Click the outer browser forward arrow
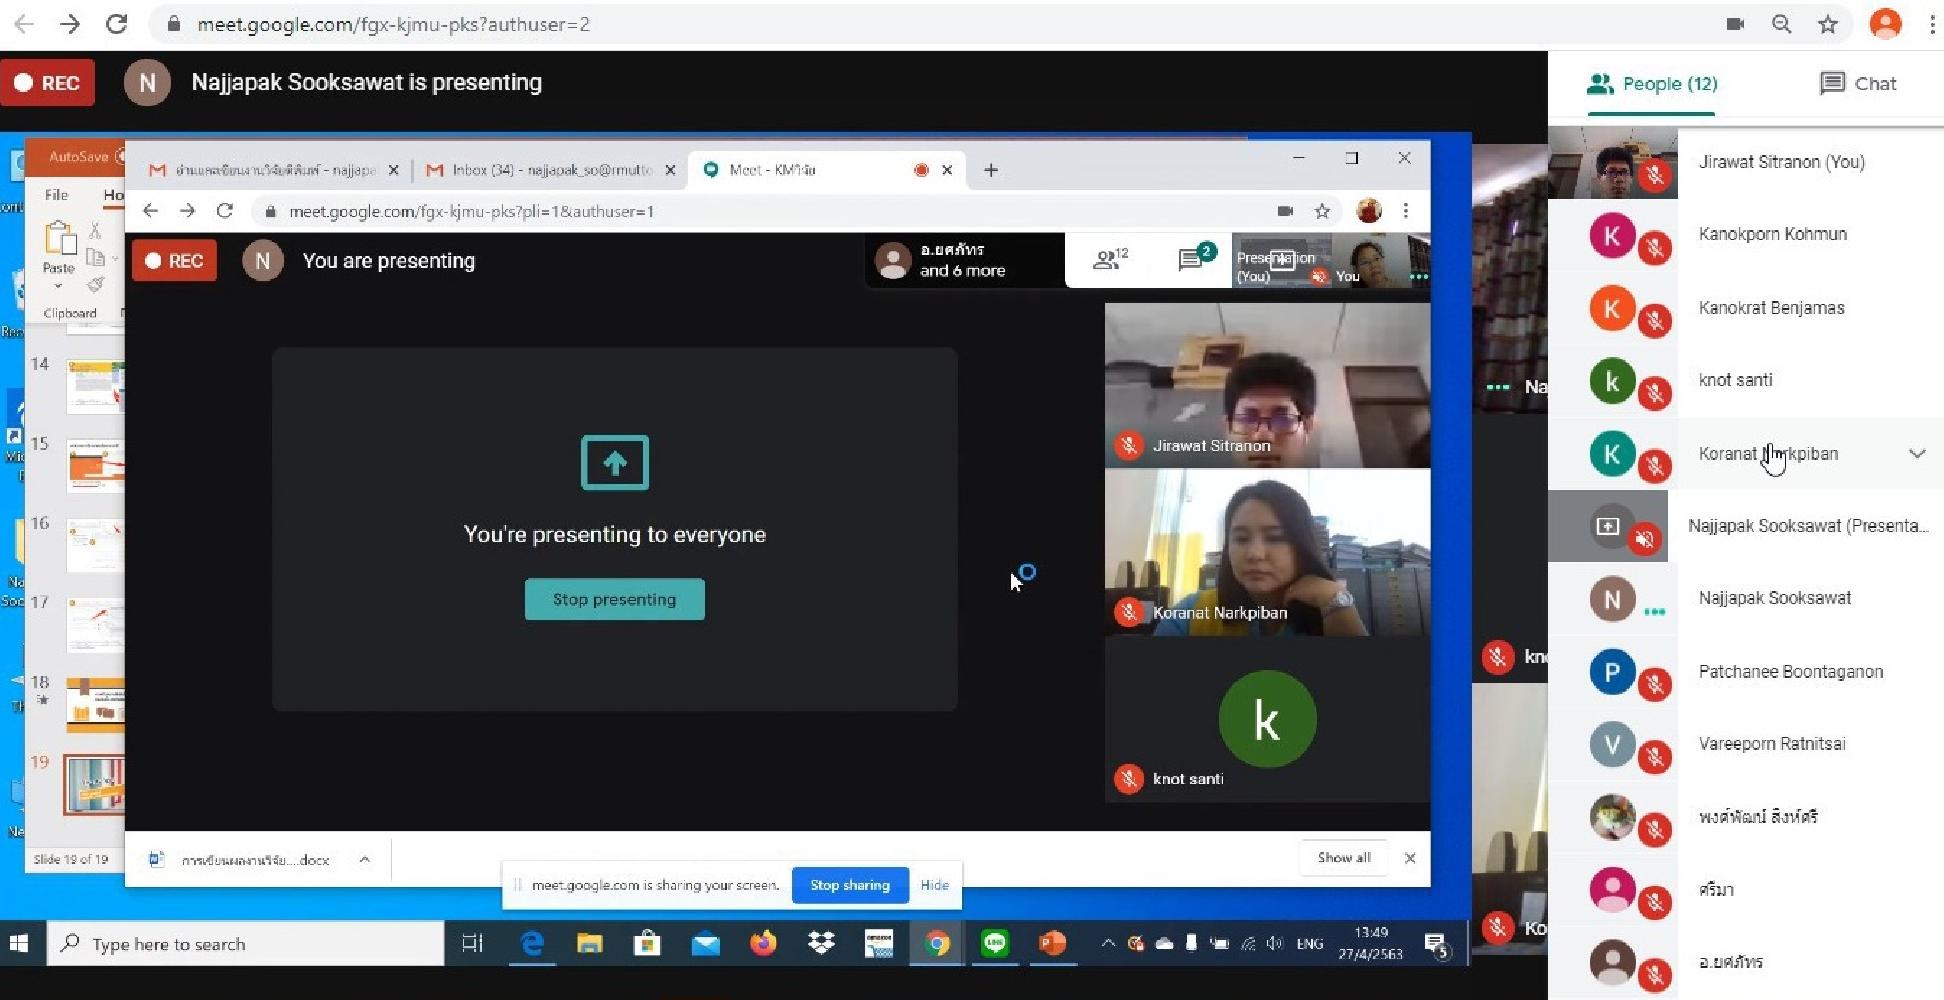Image resolution: width=1944 pixels, height=1000 pixels. point(70,24)
